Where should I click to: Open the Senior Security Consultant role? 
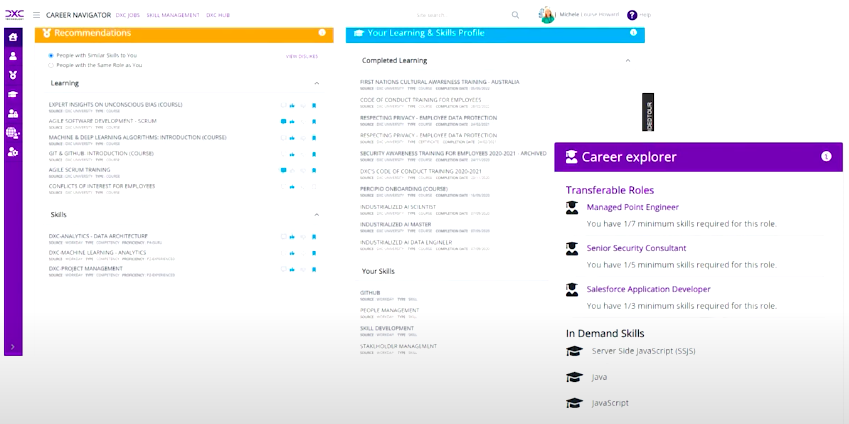tap(636, 248)
